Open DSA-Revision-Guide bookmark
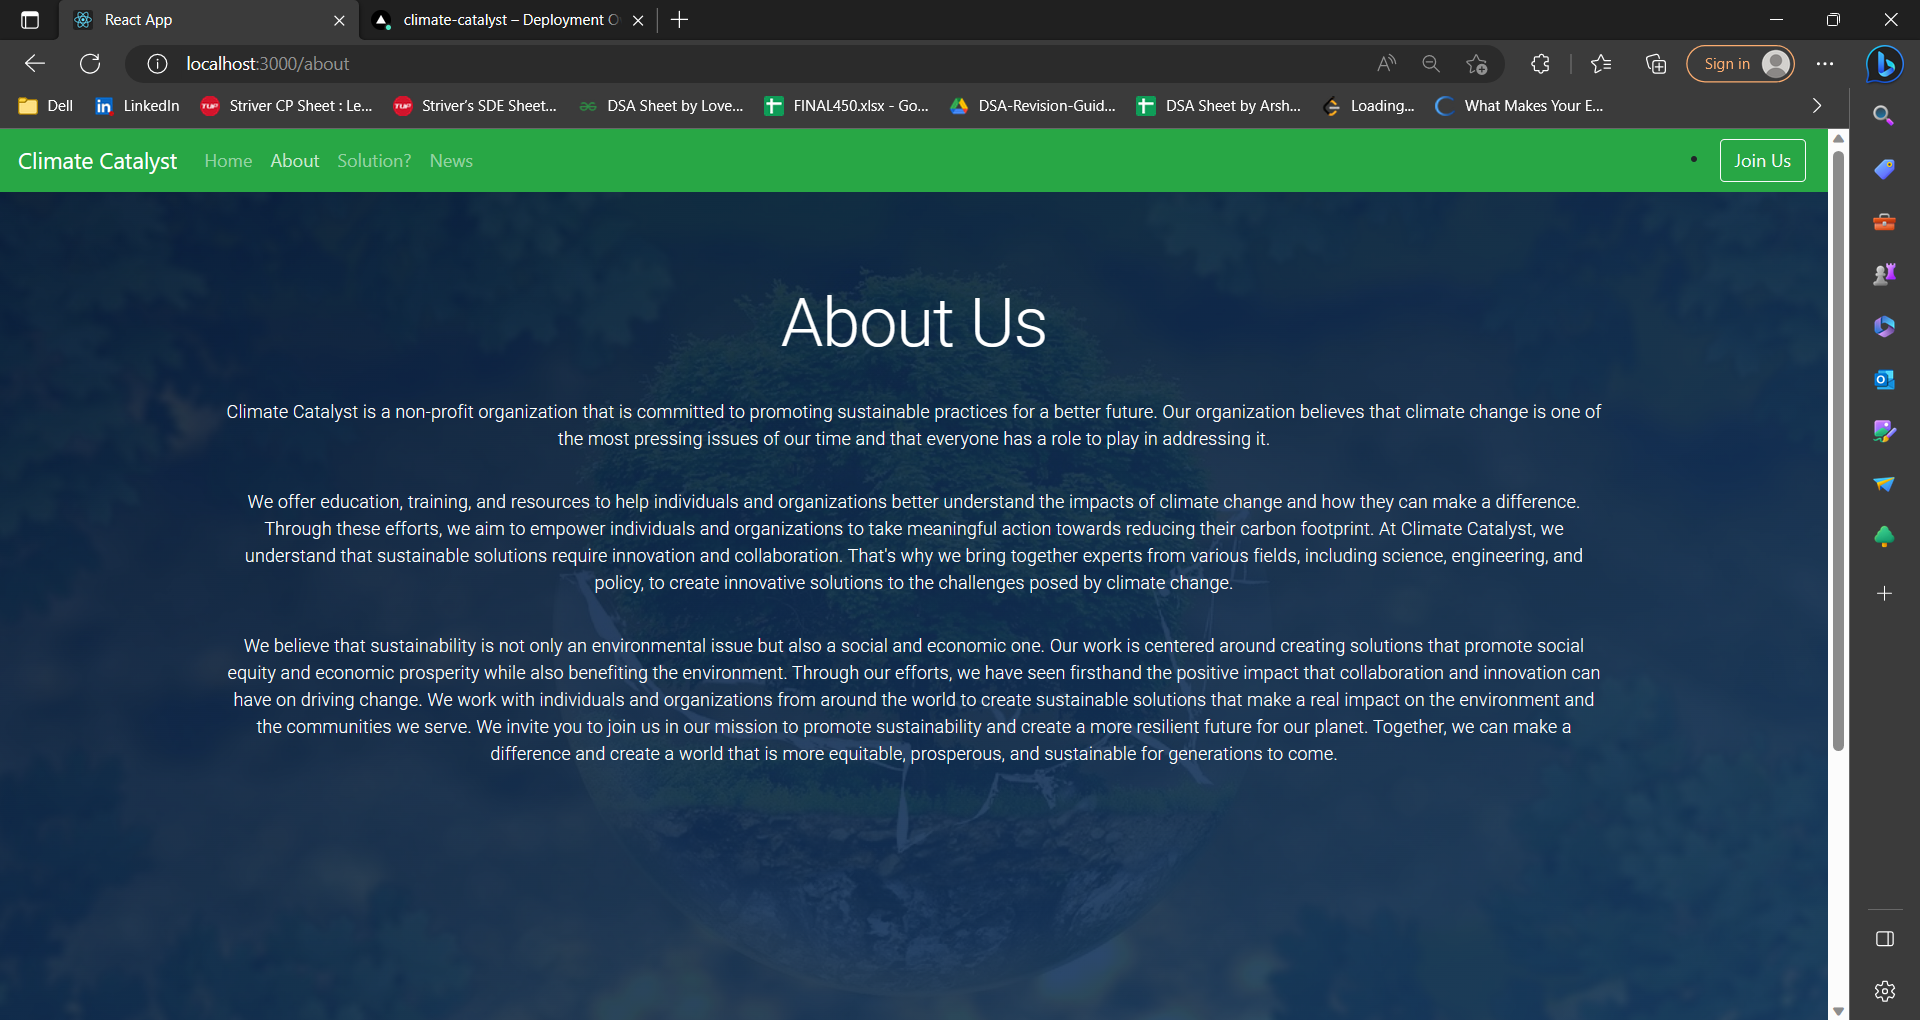 point(1032,106)
